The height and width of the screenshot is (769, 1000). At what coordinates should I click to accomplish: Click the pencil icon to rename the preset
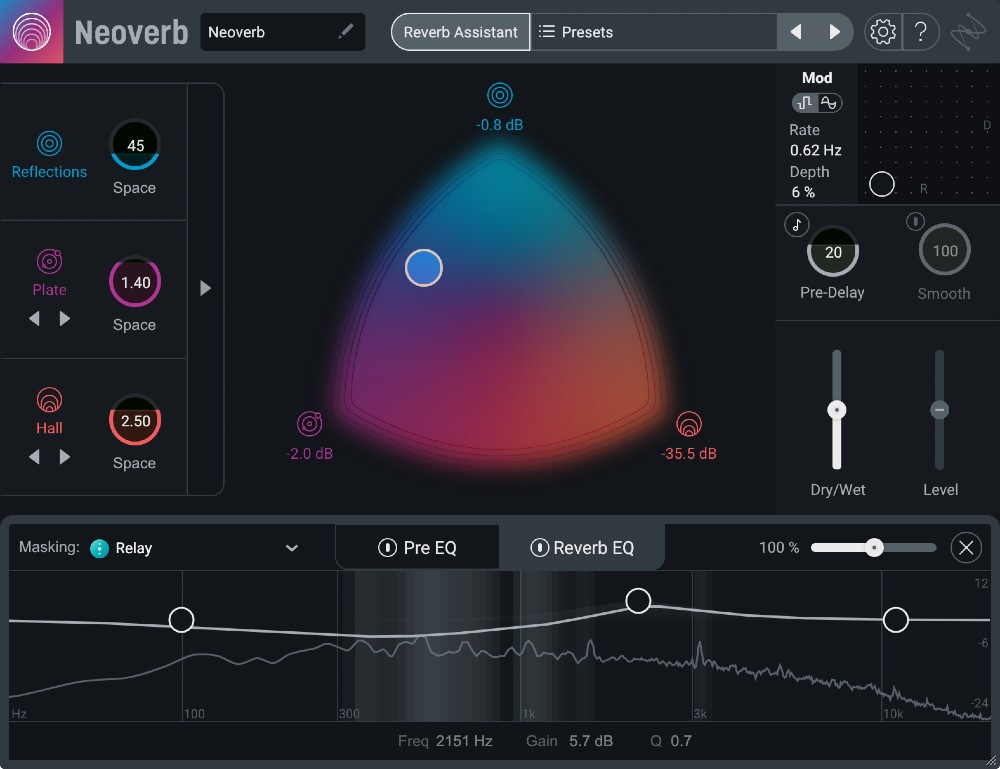pyautogui.click(x=347, y=31)
